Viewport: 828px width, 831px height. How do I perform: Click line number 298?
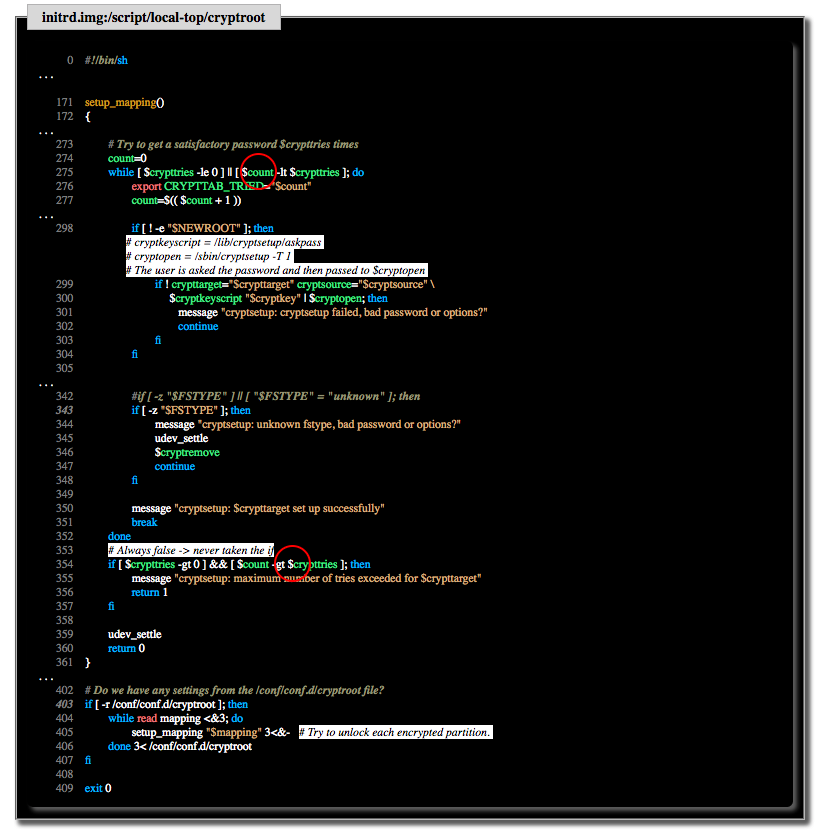(x=65, y=228)
